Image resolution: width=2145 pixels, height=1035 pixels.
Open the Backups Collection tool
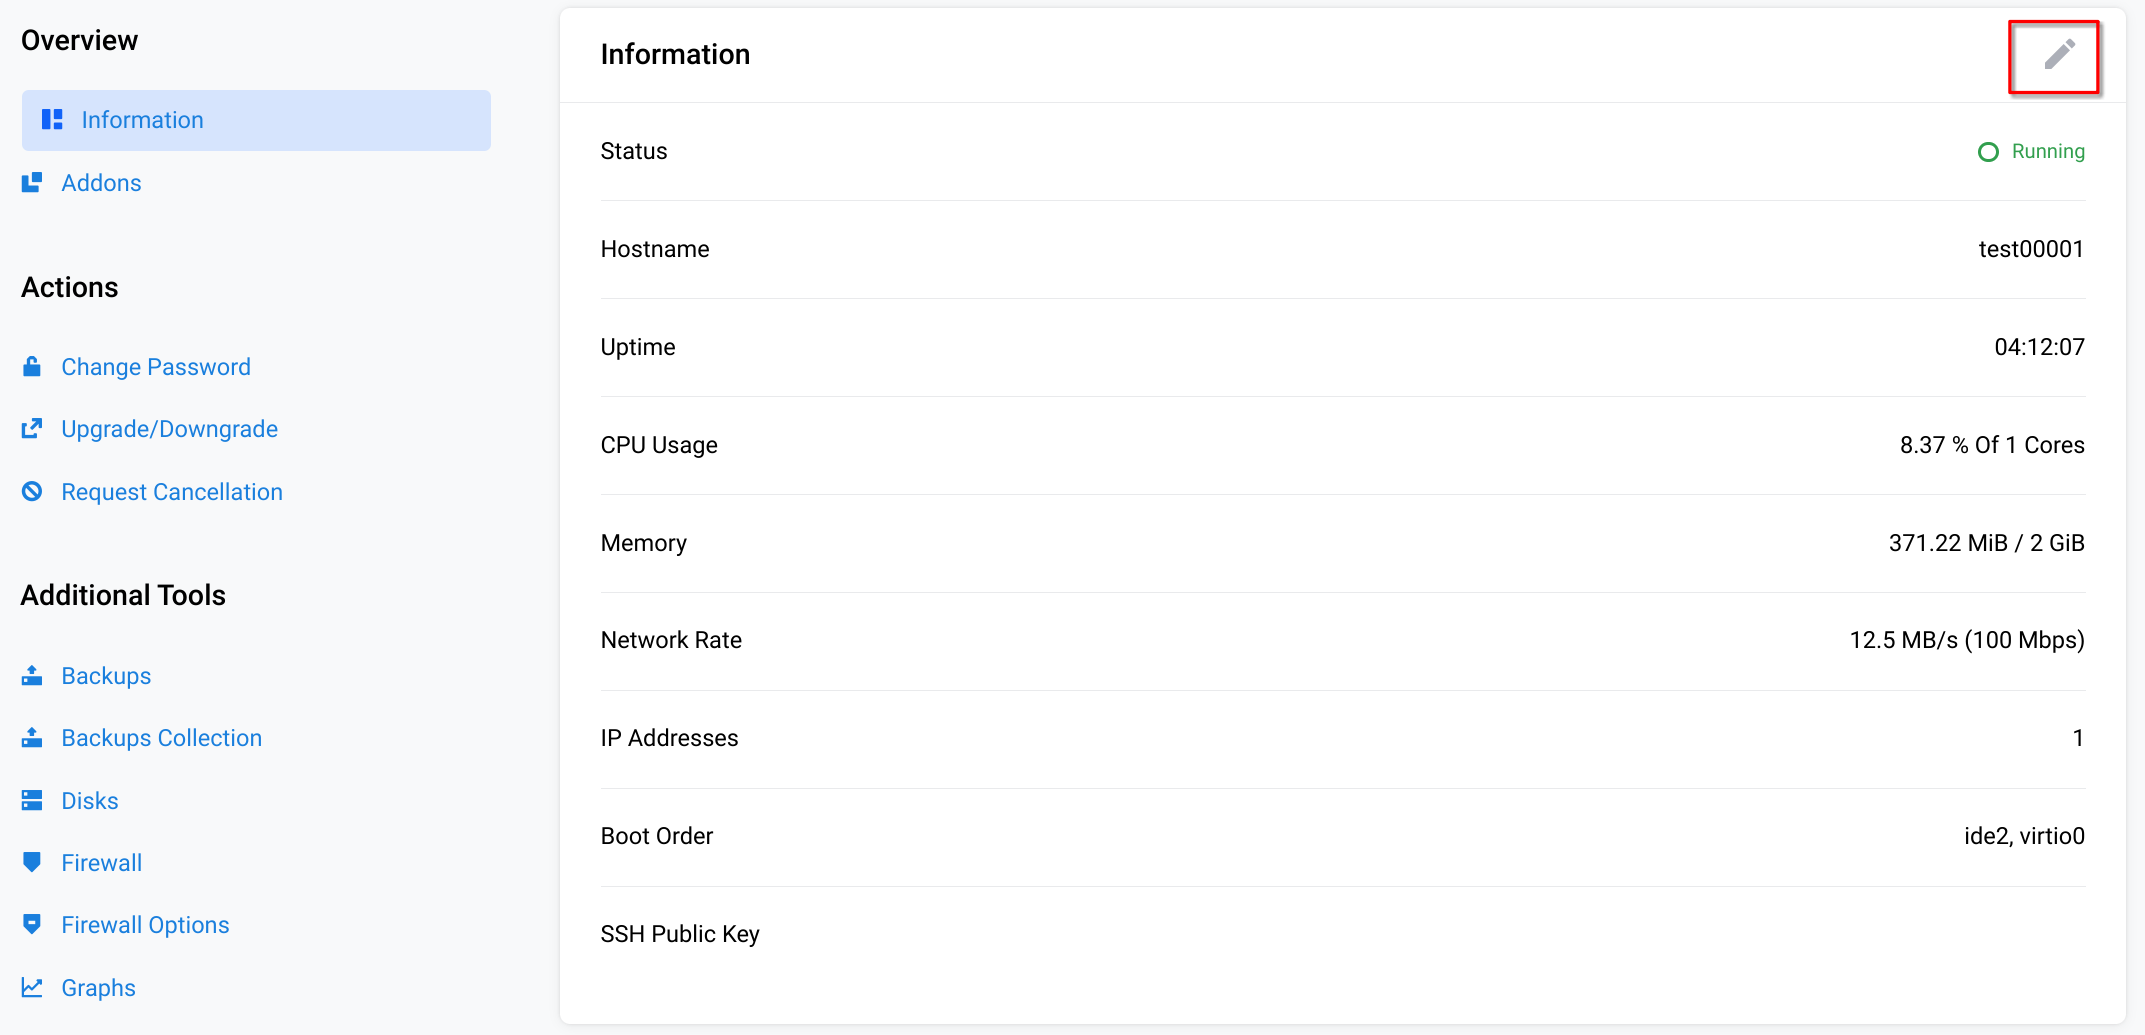pos(162,738)
